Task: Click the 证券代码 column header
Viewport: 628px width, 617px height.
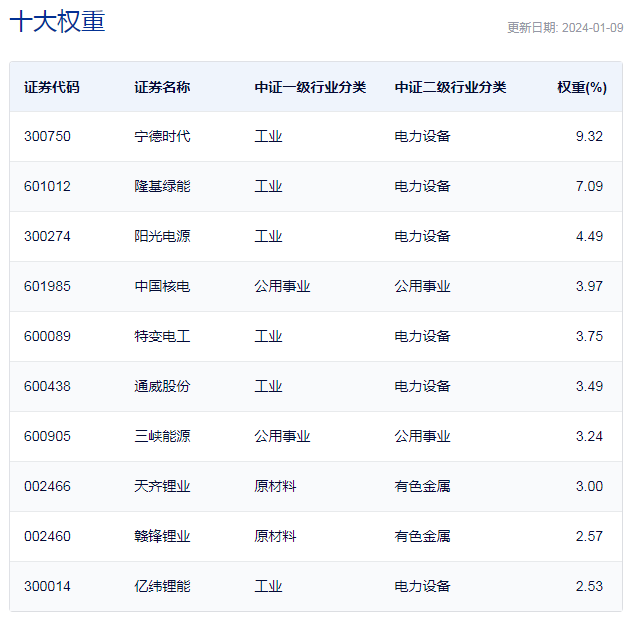Action: tap(52, 87)
